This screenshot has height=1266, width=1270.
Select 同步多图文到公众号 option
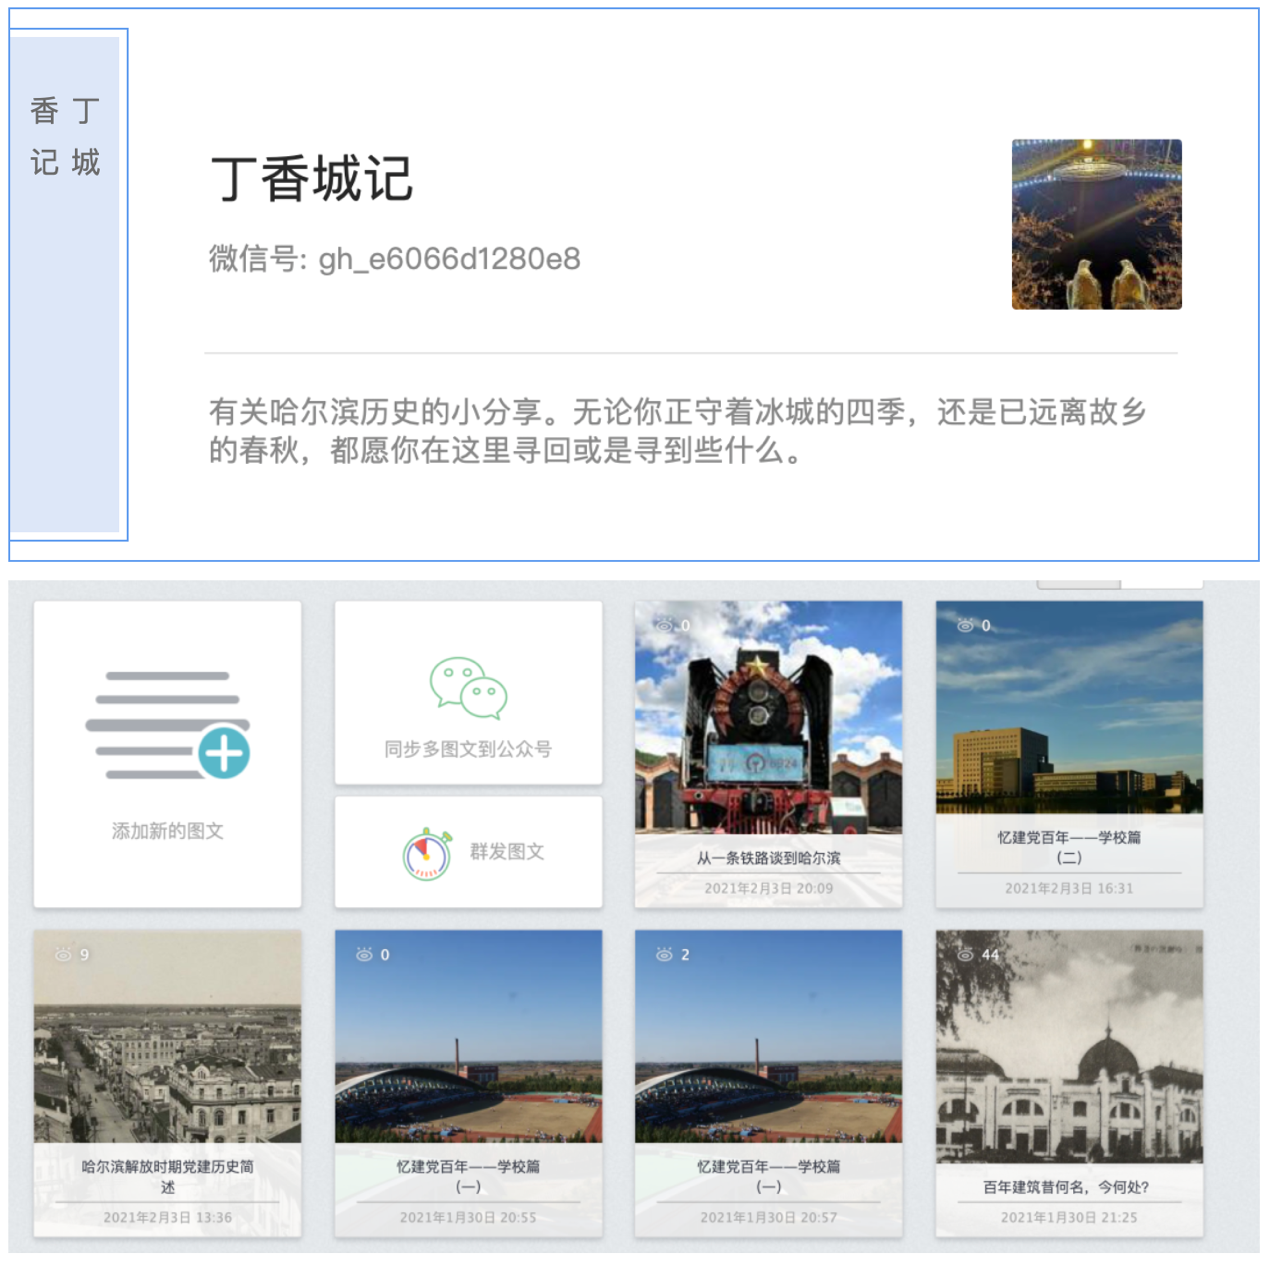pyautogui.click(x=468, y=749)
